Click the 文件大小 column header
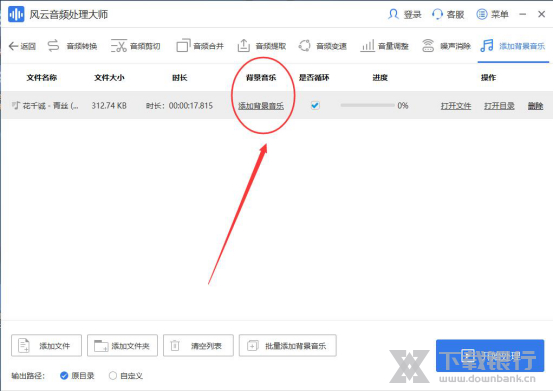The height and width of the screenshot is (391, 554). 109,77
